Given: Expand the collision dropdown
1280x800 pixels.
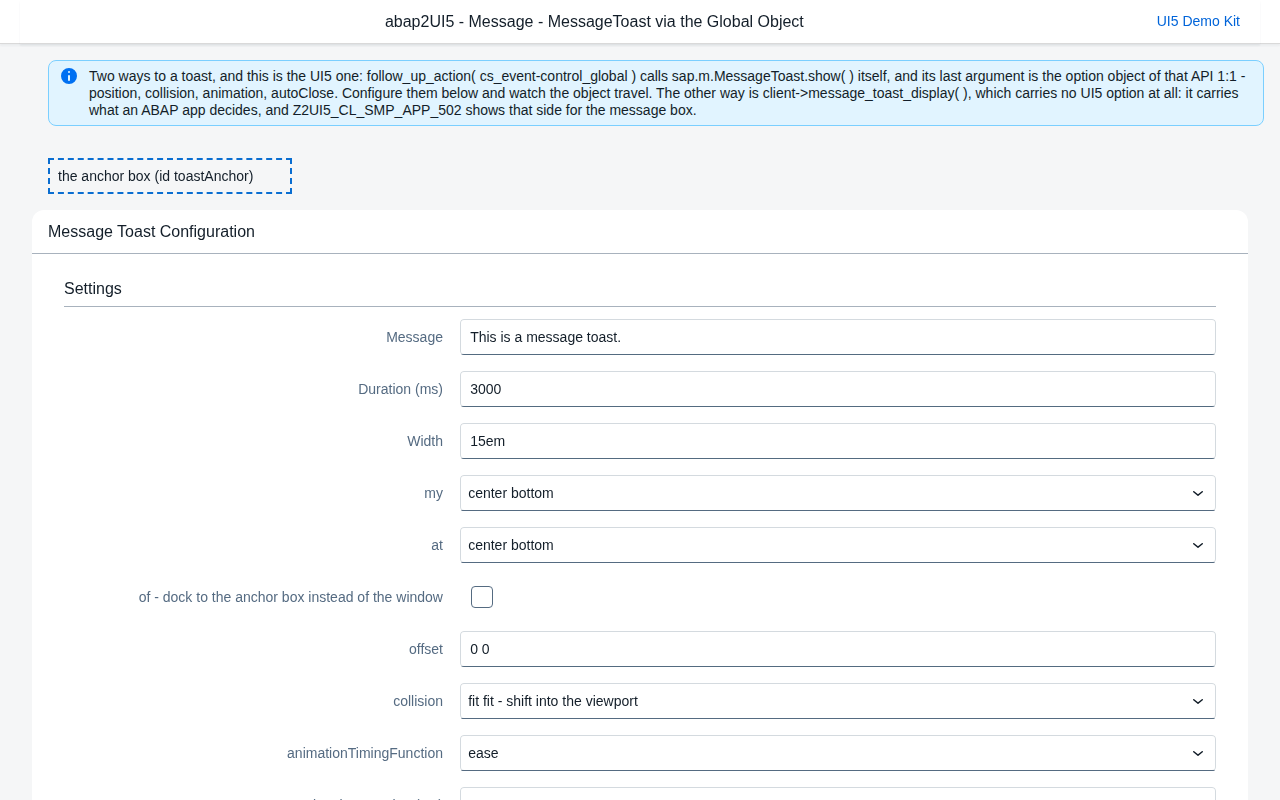Looking at the screenshot, I should (x=838, y=701).
